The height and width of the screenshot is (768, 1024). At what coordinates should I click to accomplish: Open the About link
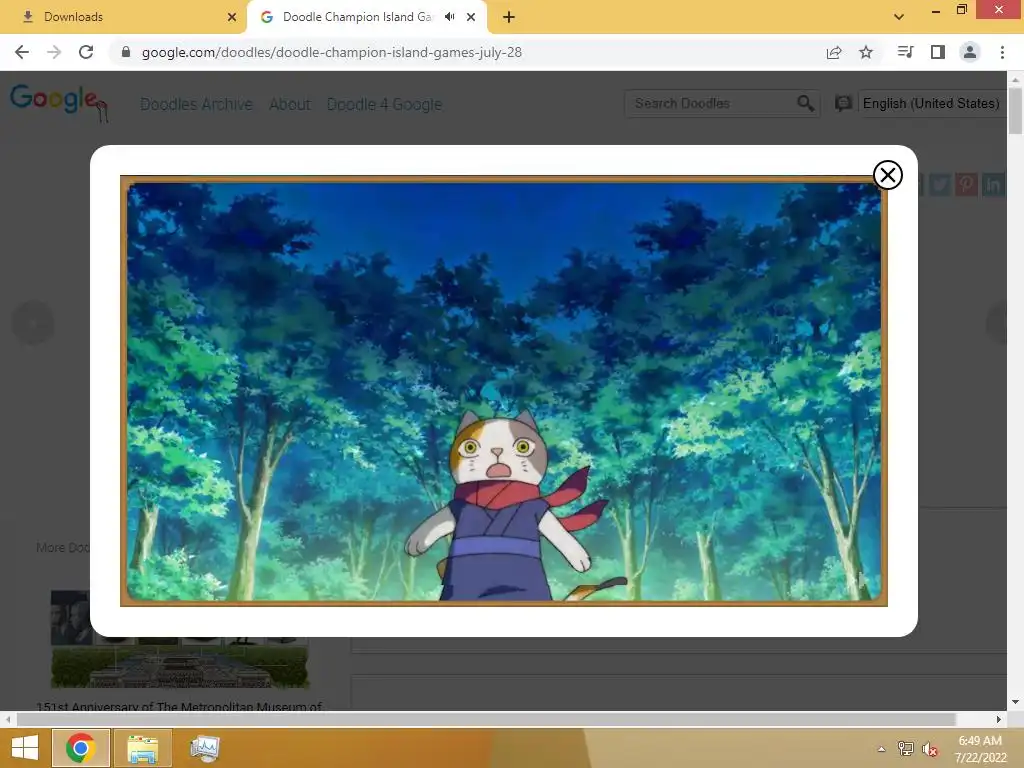(290, 104)
